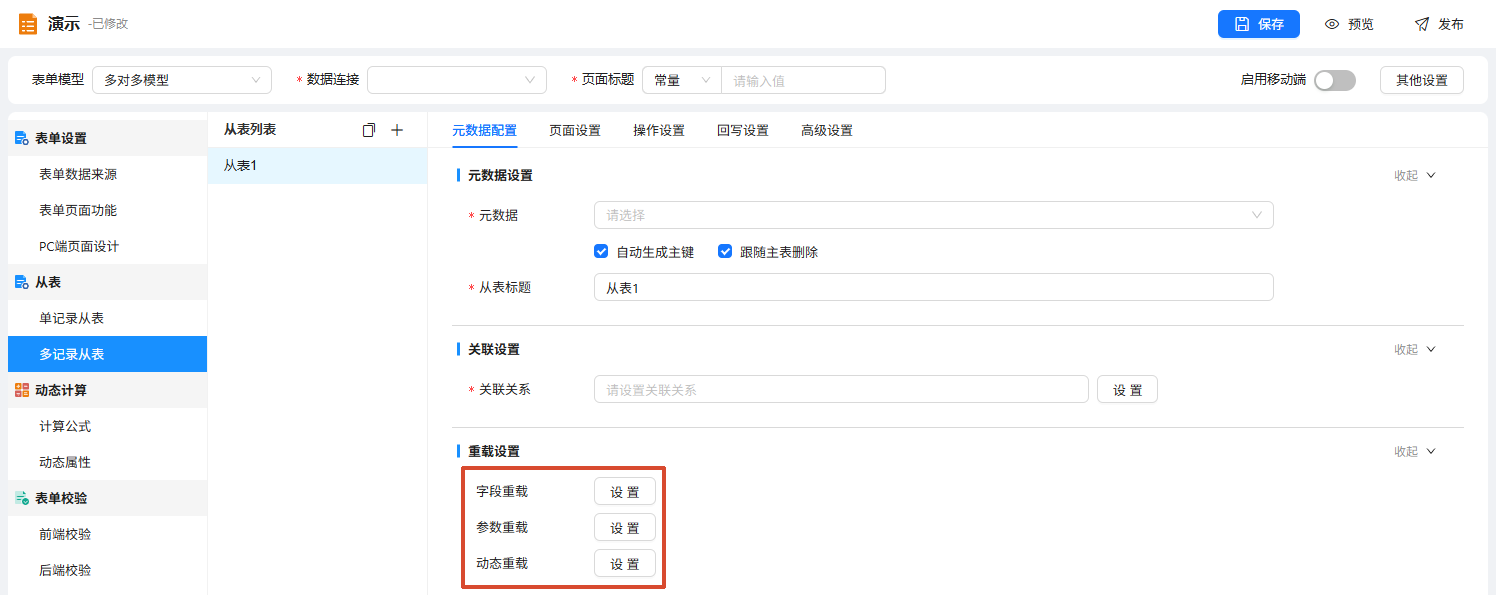Screen dimensions: 1496x595
Task: Click the 演示 title text
Action: point(63,24)
